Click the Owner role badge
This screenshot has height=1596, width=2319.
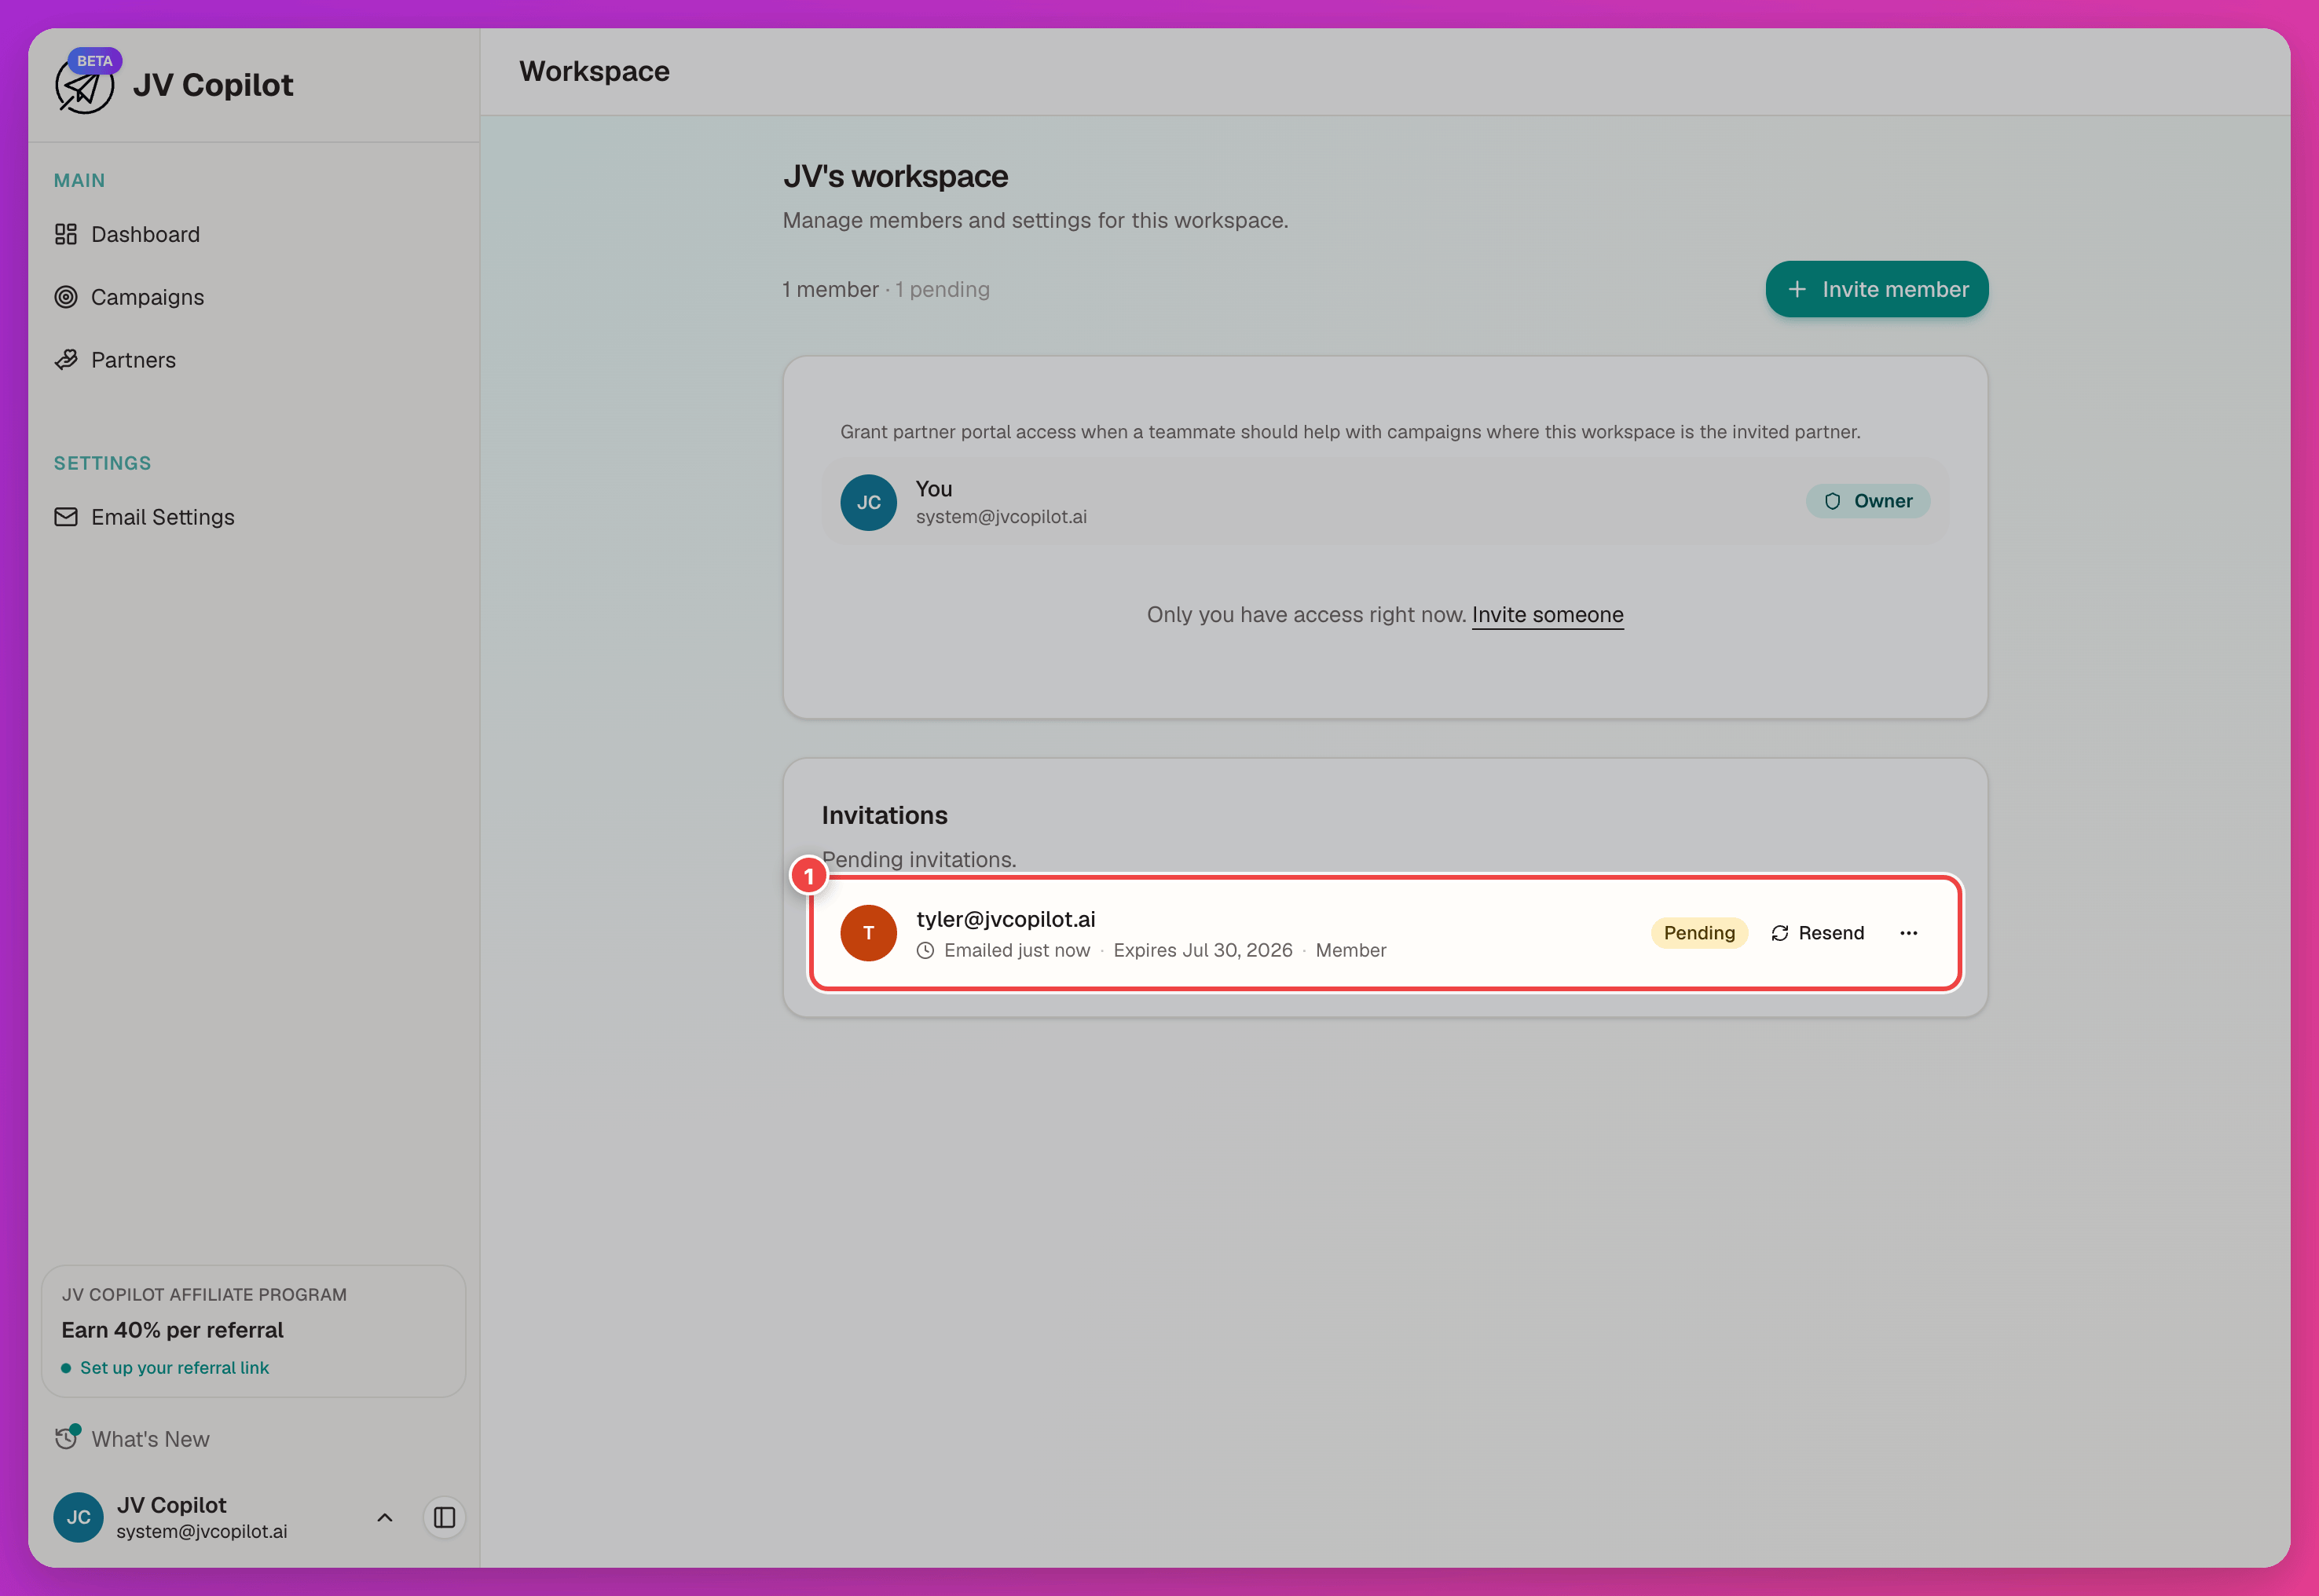[1867, 501]
